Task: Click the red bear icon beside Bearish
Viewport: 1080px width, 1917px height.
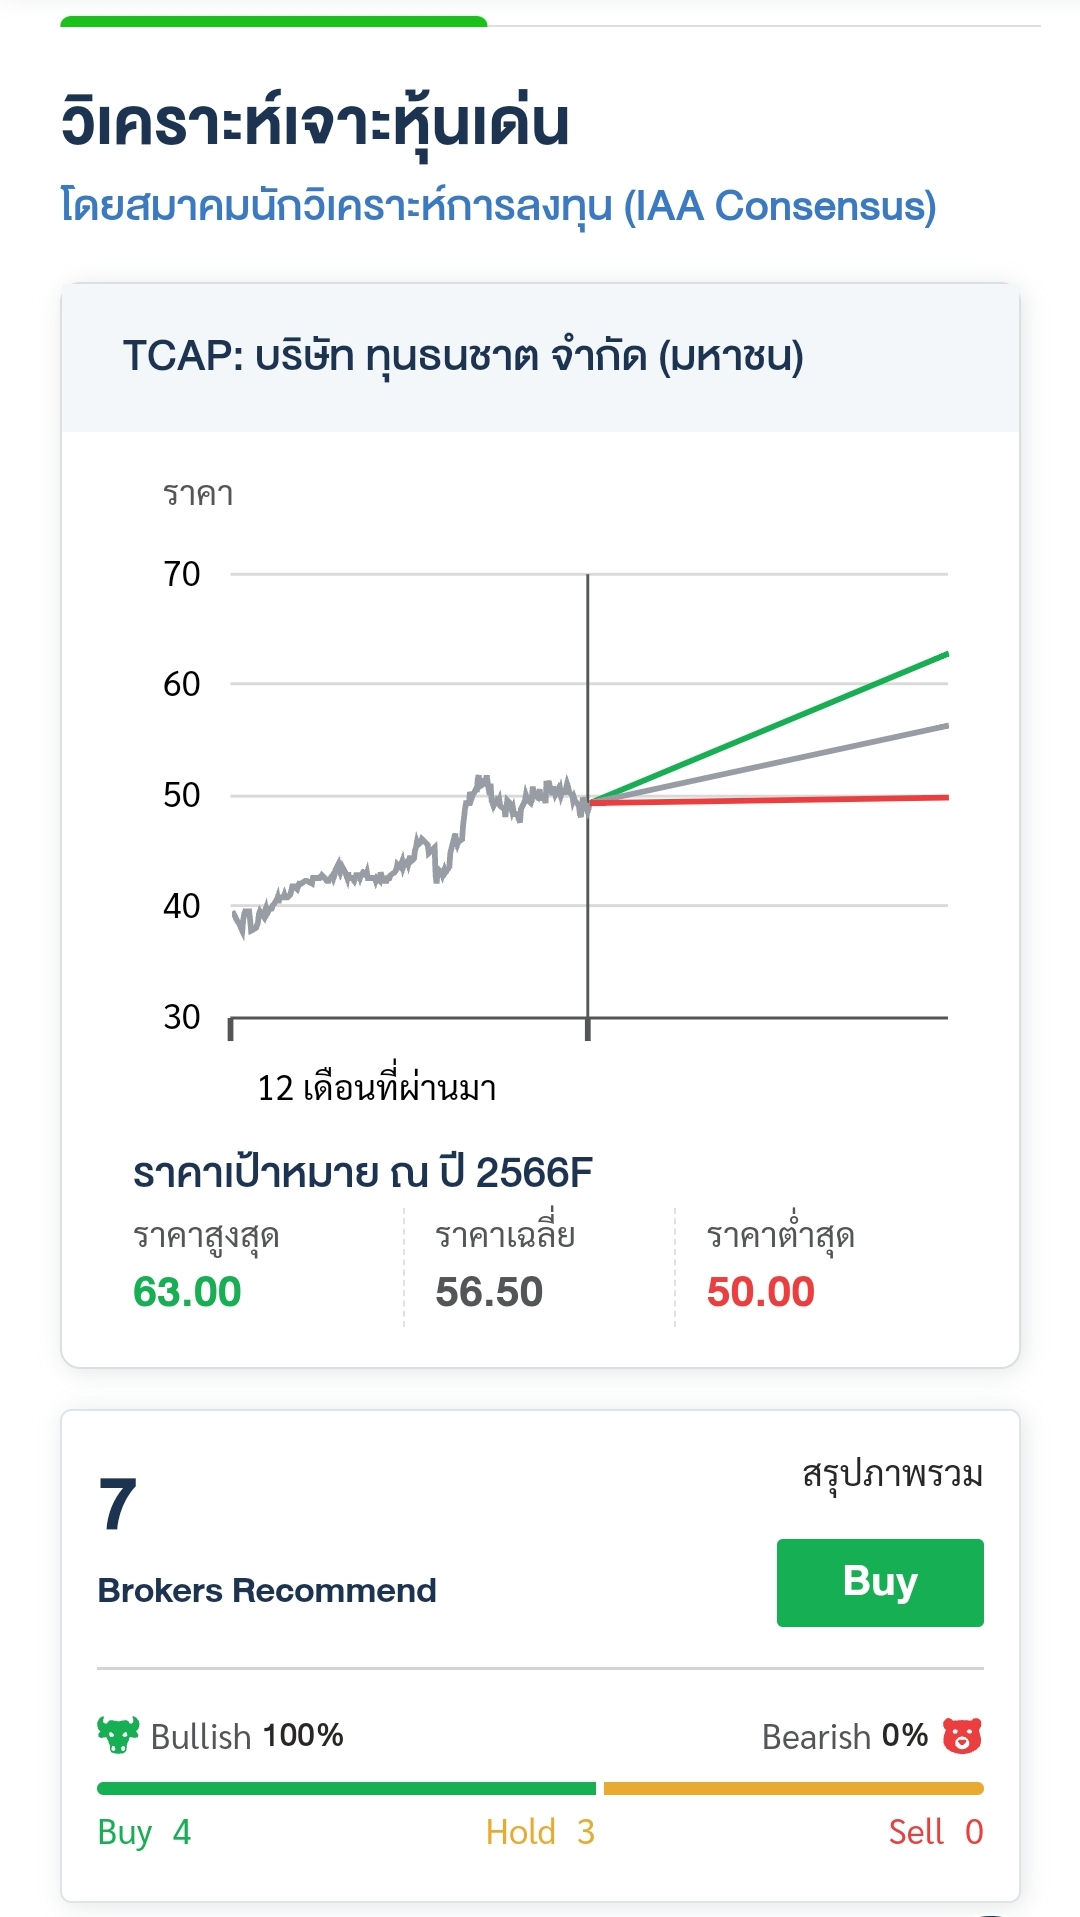Action: point(962,1736)
